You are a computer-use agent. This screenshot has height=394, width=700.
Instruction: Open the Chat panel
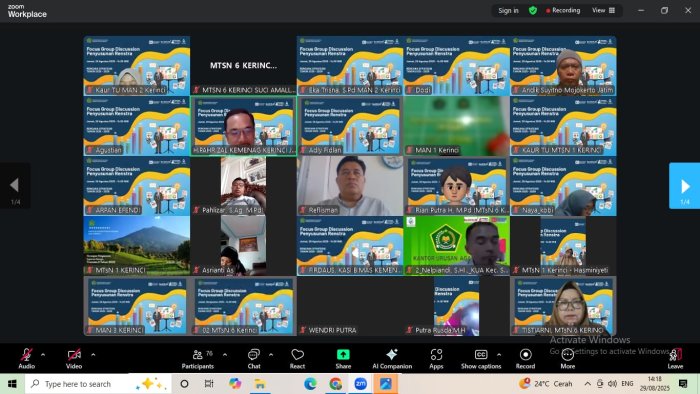[254, 358]
